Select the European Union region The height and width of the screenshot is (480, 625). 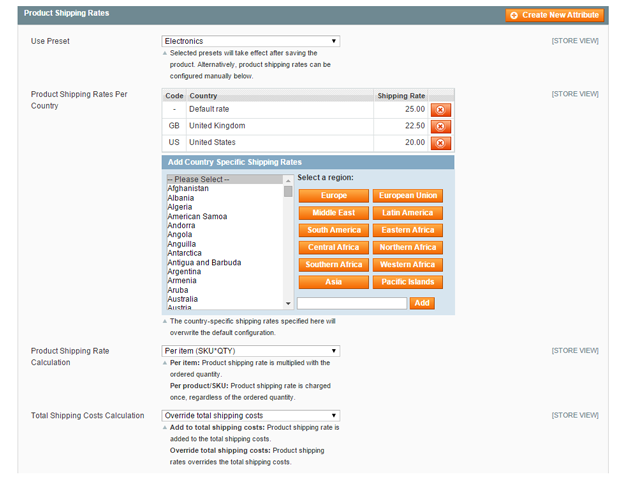point(408,196)
